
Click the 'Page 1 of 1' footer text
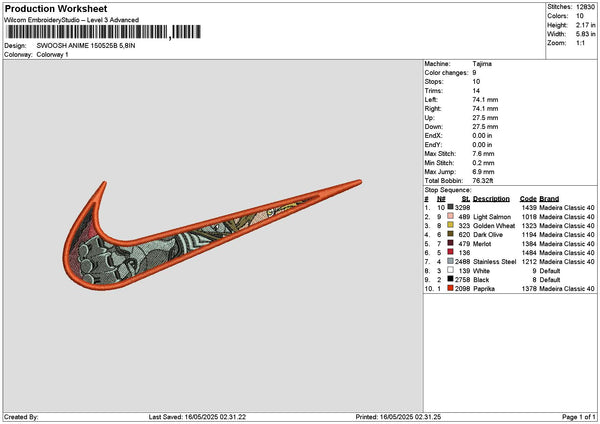point(579,417)
